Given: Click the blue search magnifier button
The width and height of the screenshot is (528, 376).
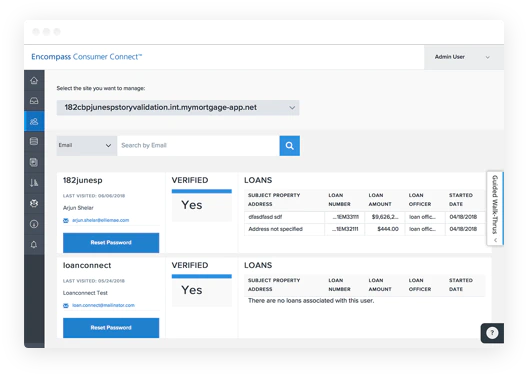Looking at the screenshot, I should [290, 146].
